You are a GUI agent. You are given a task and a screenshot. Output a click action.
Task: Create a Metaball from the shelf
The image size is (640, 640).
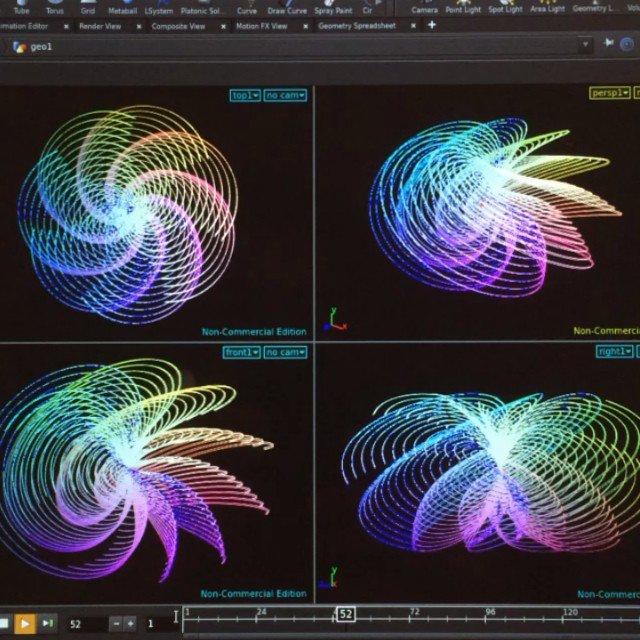point(122,9)
